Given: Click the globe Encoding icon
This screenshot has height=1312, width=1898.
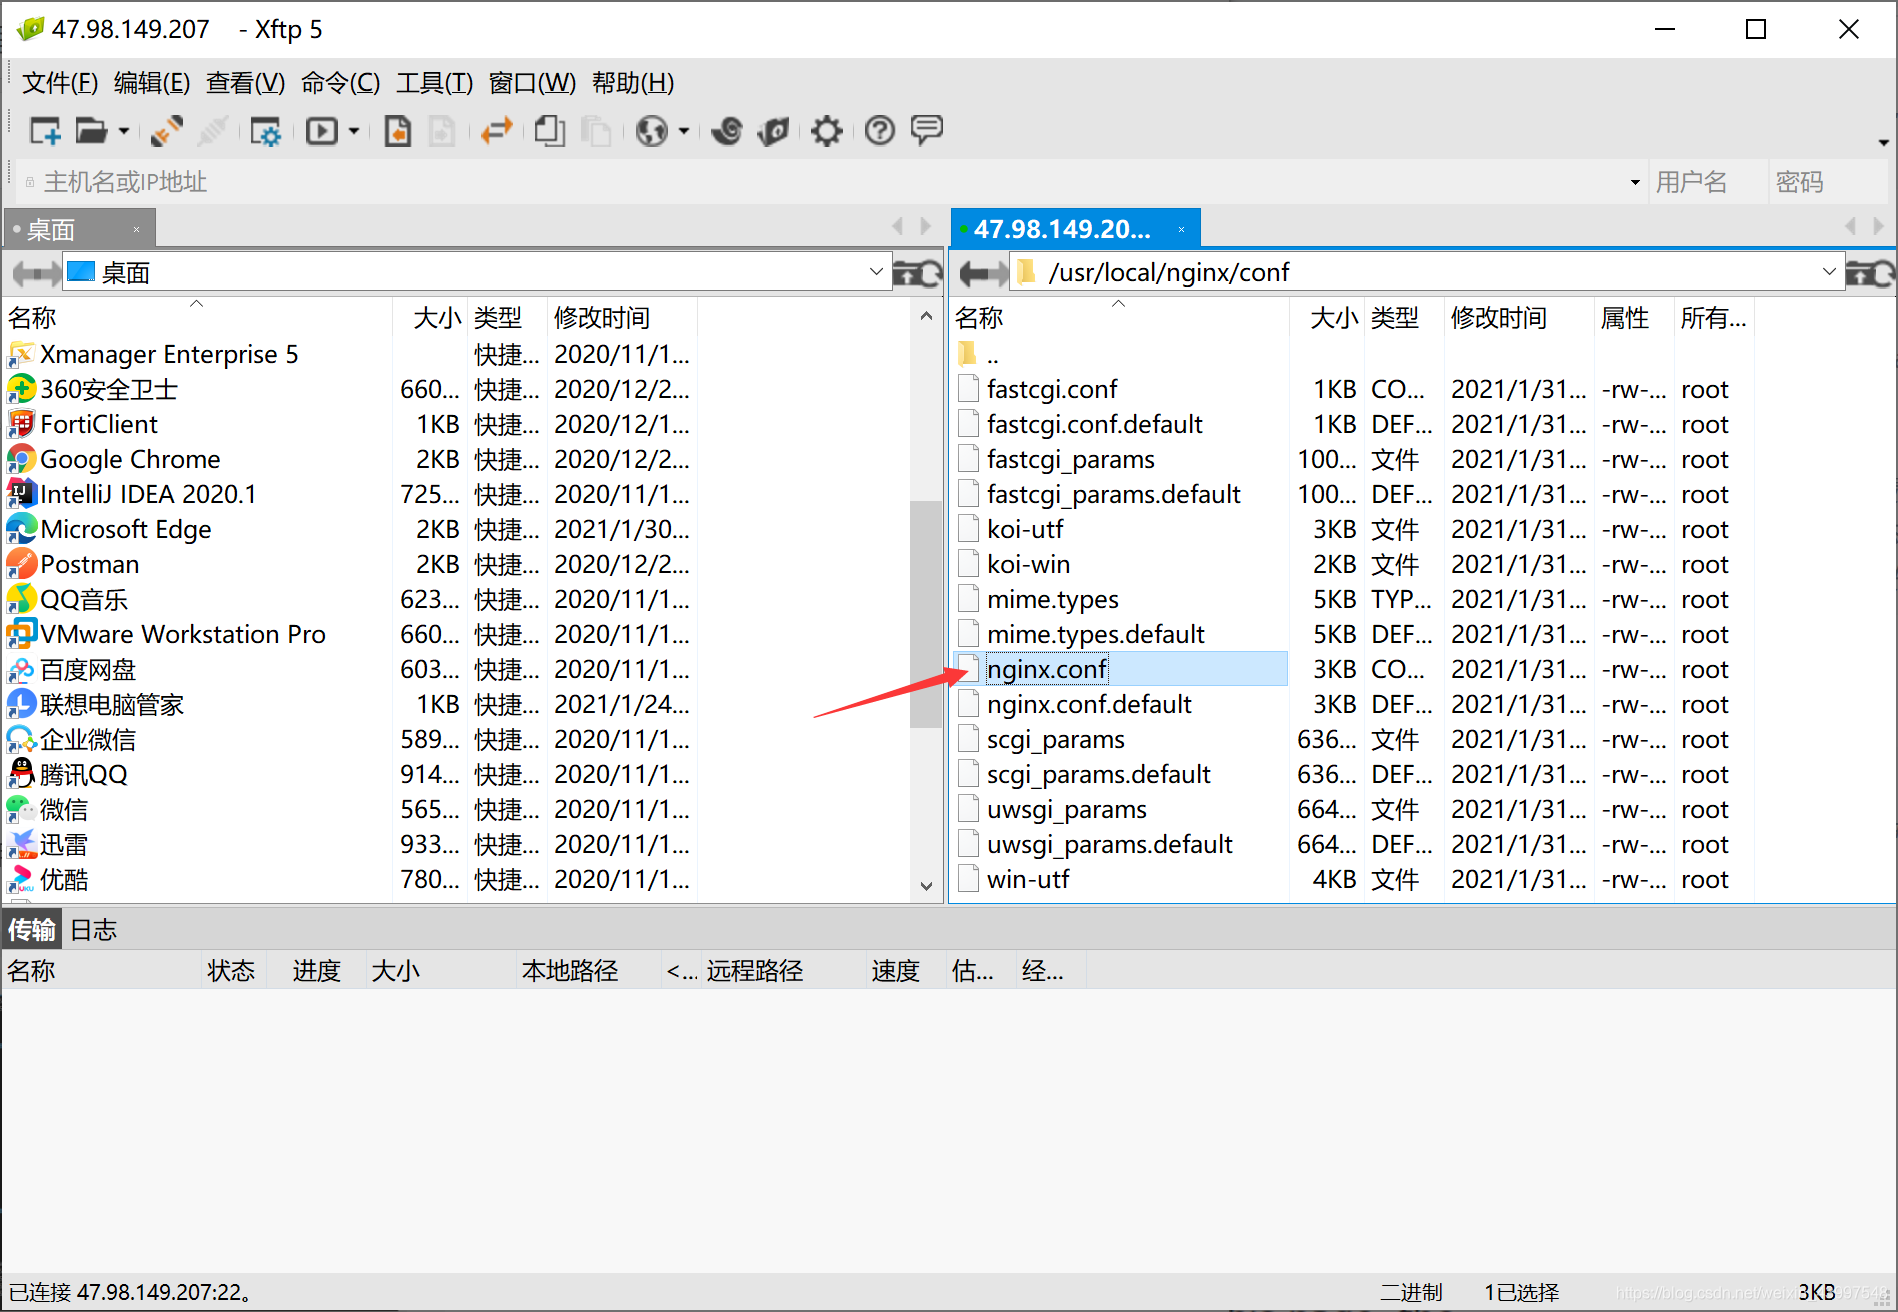Looking at the screenshot, I should 652,131.
